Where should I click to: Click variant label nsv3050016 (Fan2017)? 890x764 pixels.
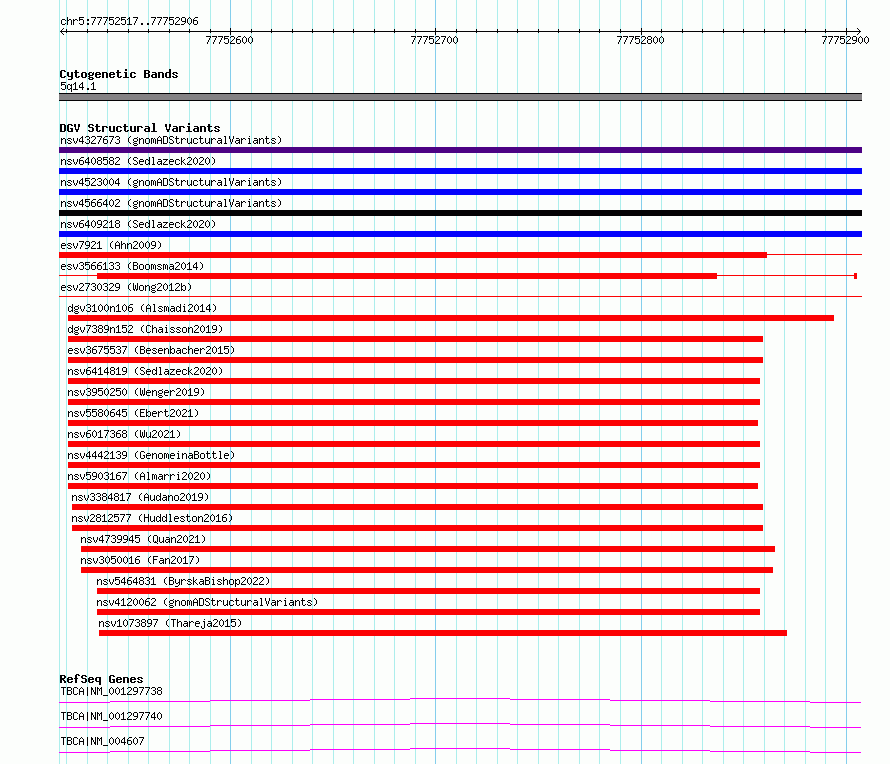(140, 560)
